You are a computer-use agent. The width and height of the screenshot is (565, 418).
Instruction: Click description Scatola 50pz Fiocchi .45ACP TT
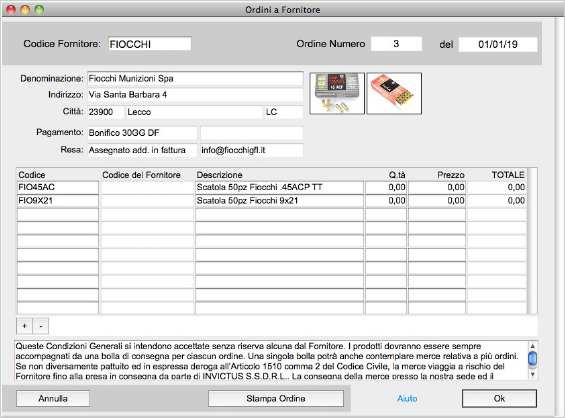click(279, 187)
